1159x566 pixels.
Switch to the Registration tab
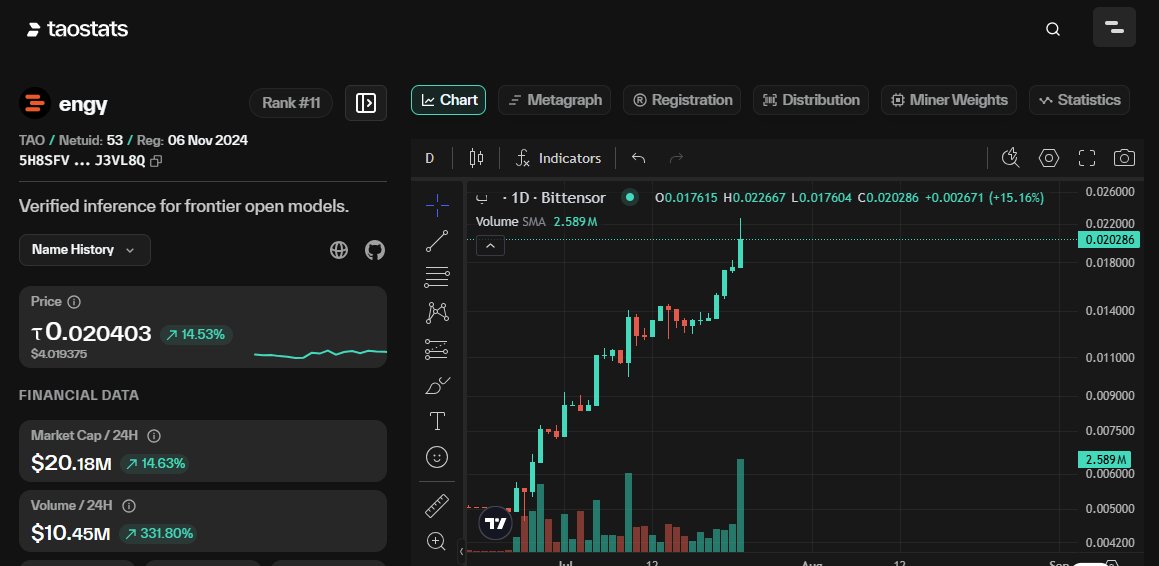point(682,100)
